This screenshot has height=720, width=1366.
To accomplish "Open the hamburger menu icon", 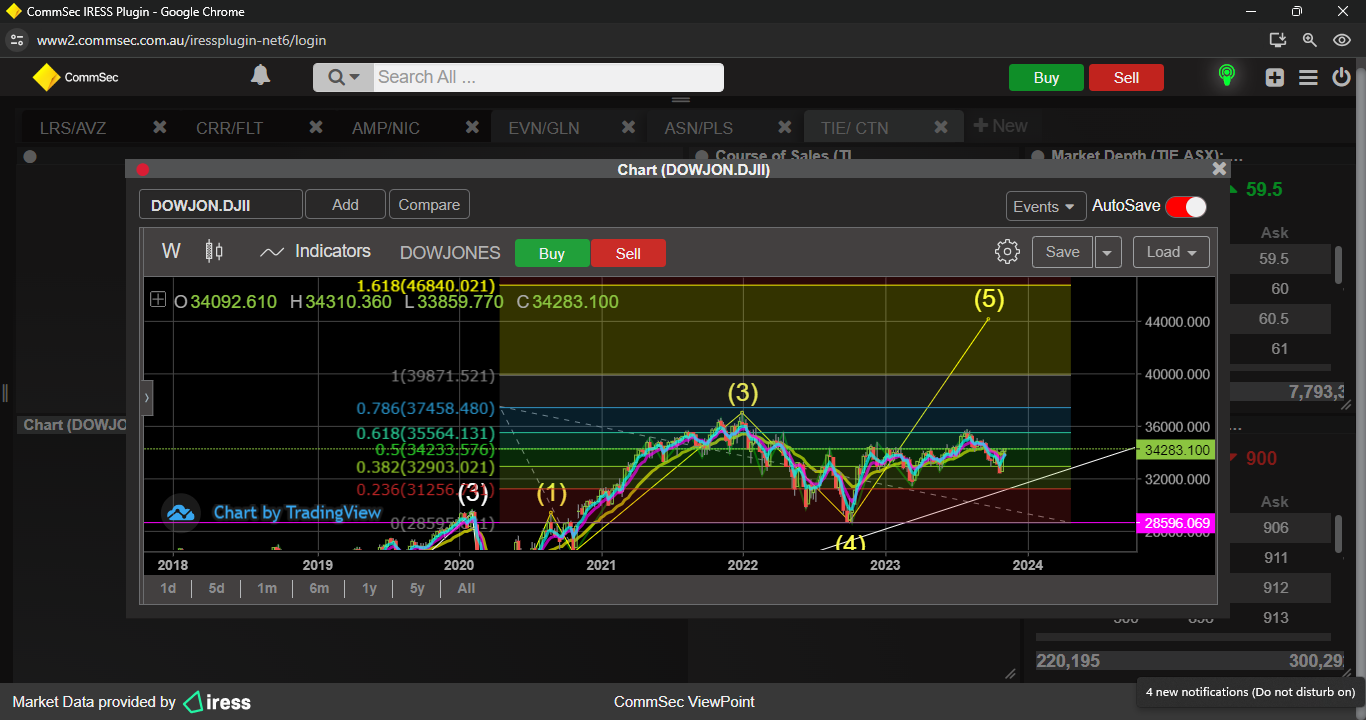I will 1308,77.
